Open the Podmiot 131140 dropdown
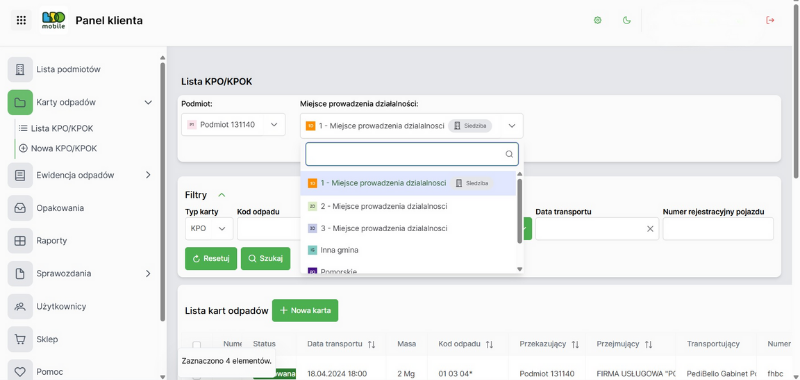 coord(233,124)
